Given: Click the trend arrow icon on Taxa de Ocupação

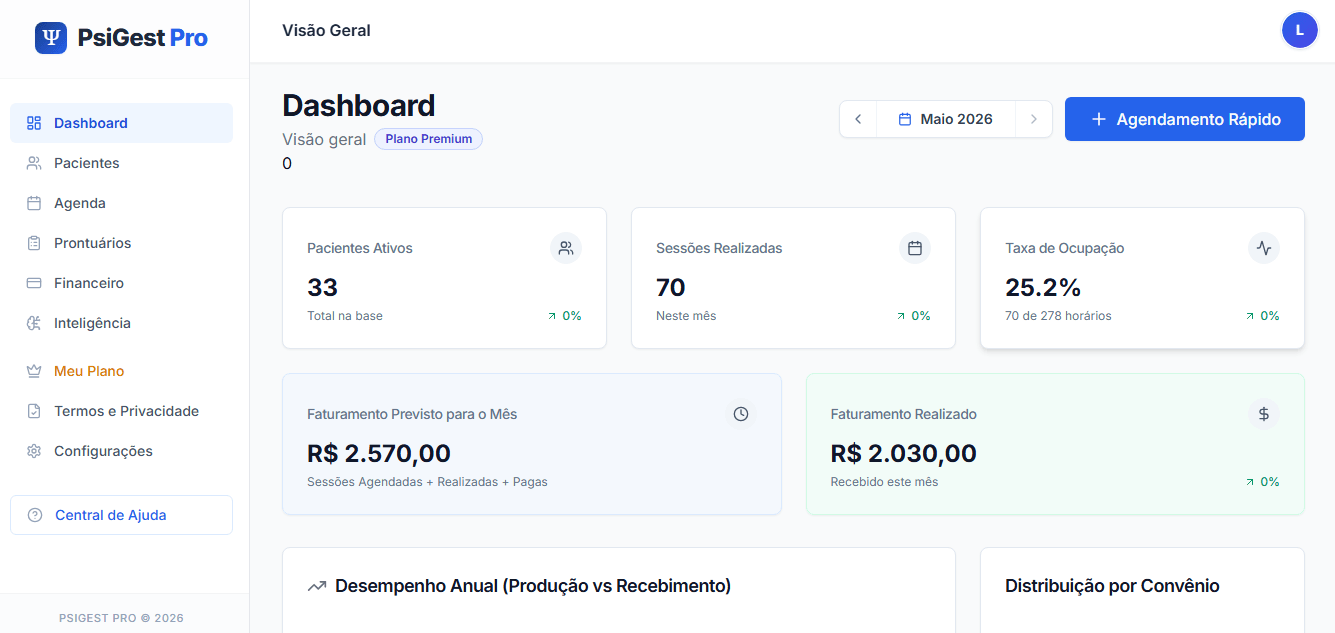Looking at the screenshot, I should click(1249, 316).
